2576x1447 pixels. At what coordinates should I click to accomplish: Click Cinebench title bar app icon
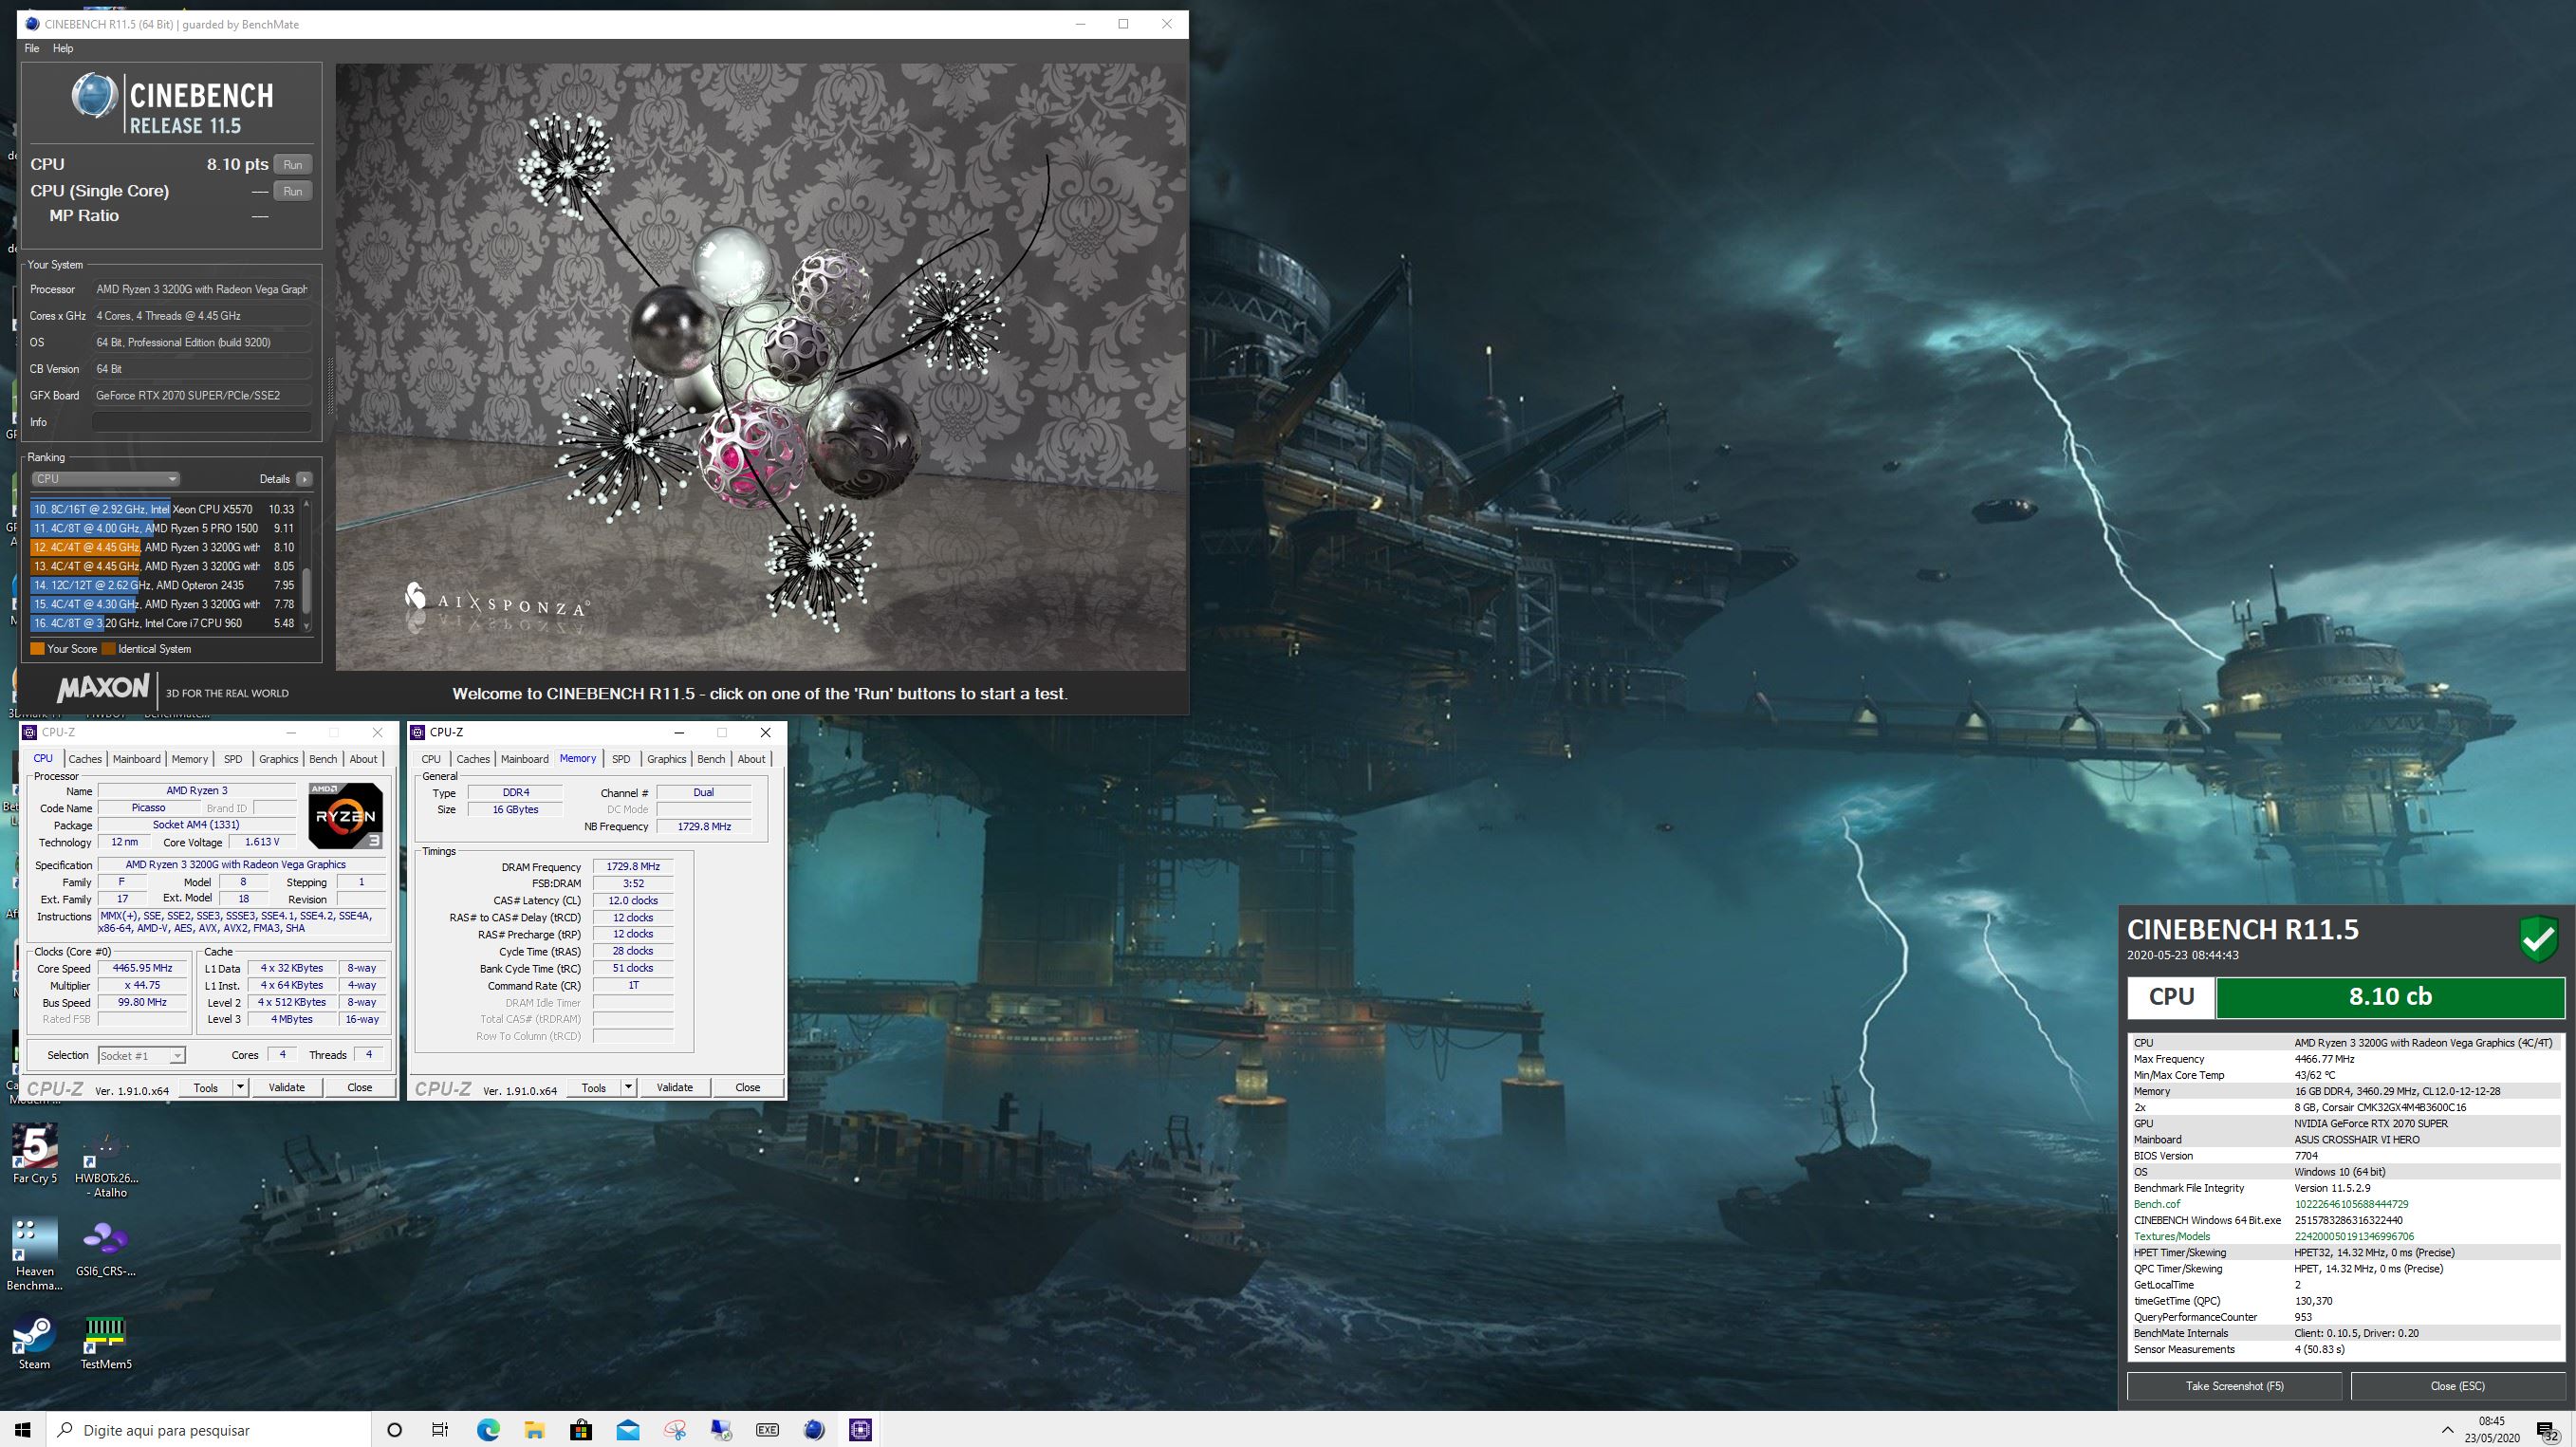(32, 24)
